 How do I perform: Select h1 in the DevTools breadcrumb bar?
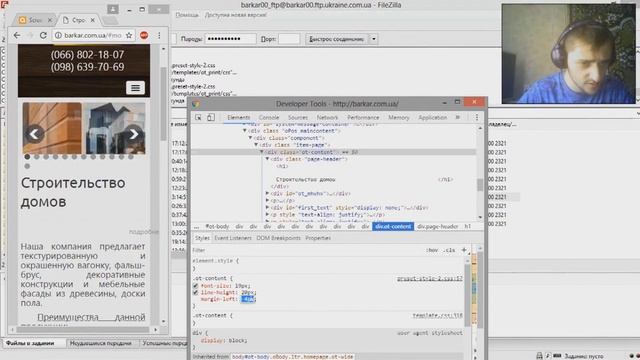467,226
